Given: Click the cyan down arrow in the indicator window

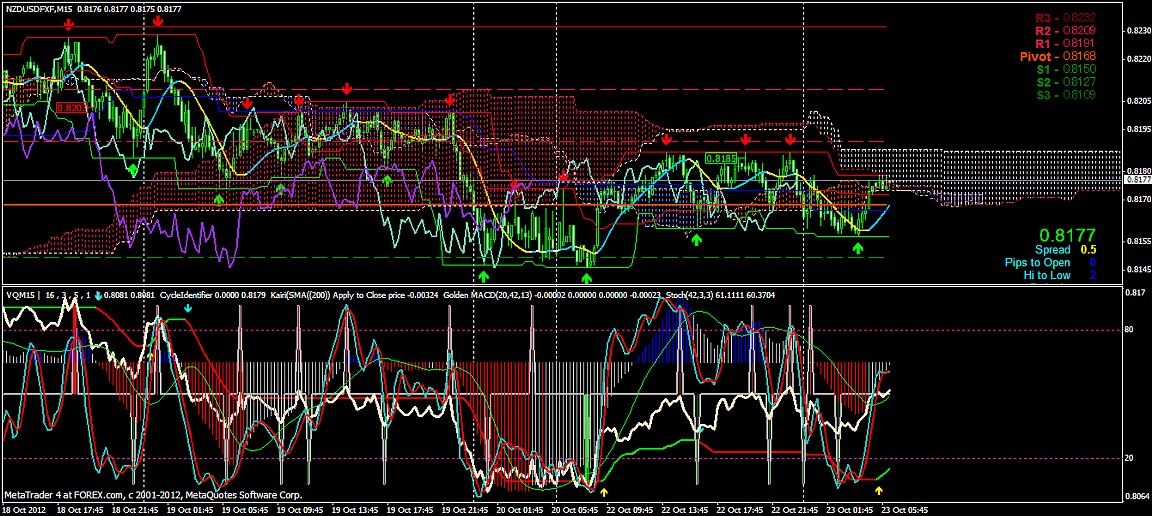Looking at the screenshot, I should (189, 309).
